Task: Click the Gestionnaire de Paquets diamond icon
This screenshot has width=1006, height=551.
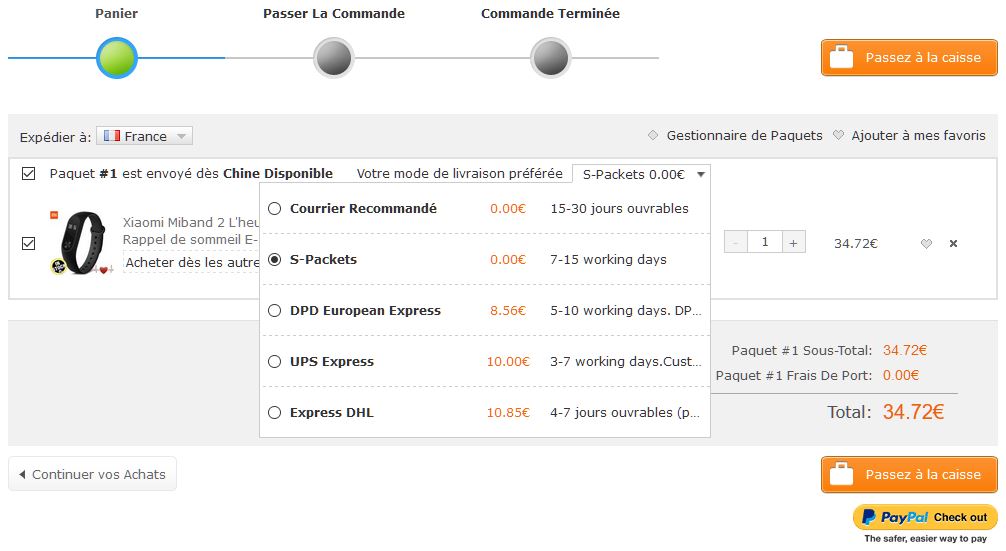Action: point(653,135)
